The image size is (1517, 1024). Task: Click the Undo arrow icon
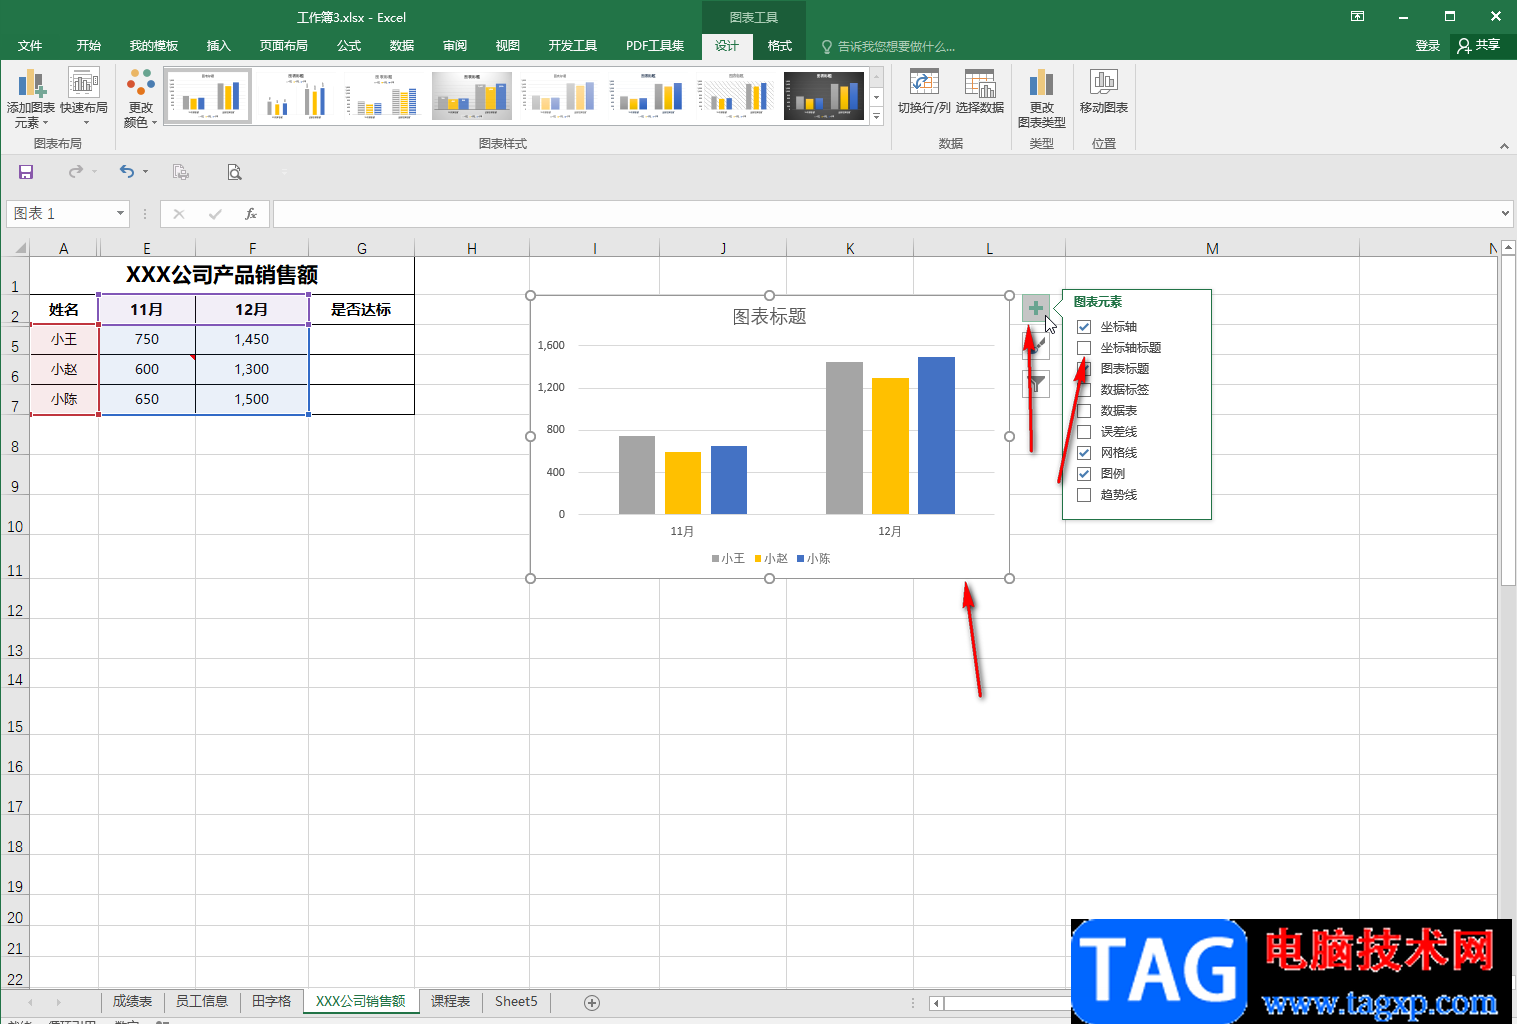(126, 172)
